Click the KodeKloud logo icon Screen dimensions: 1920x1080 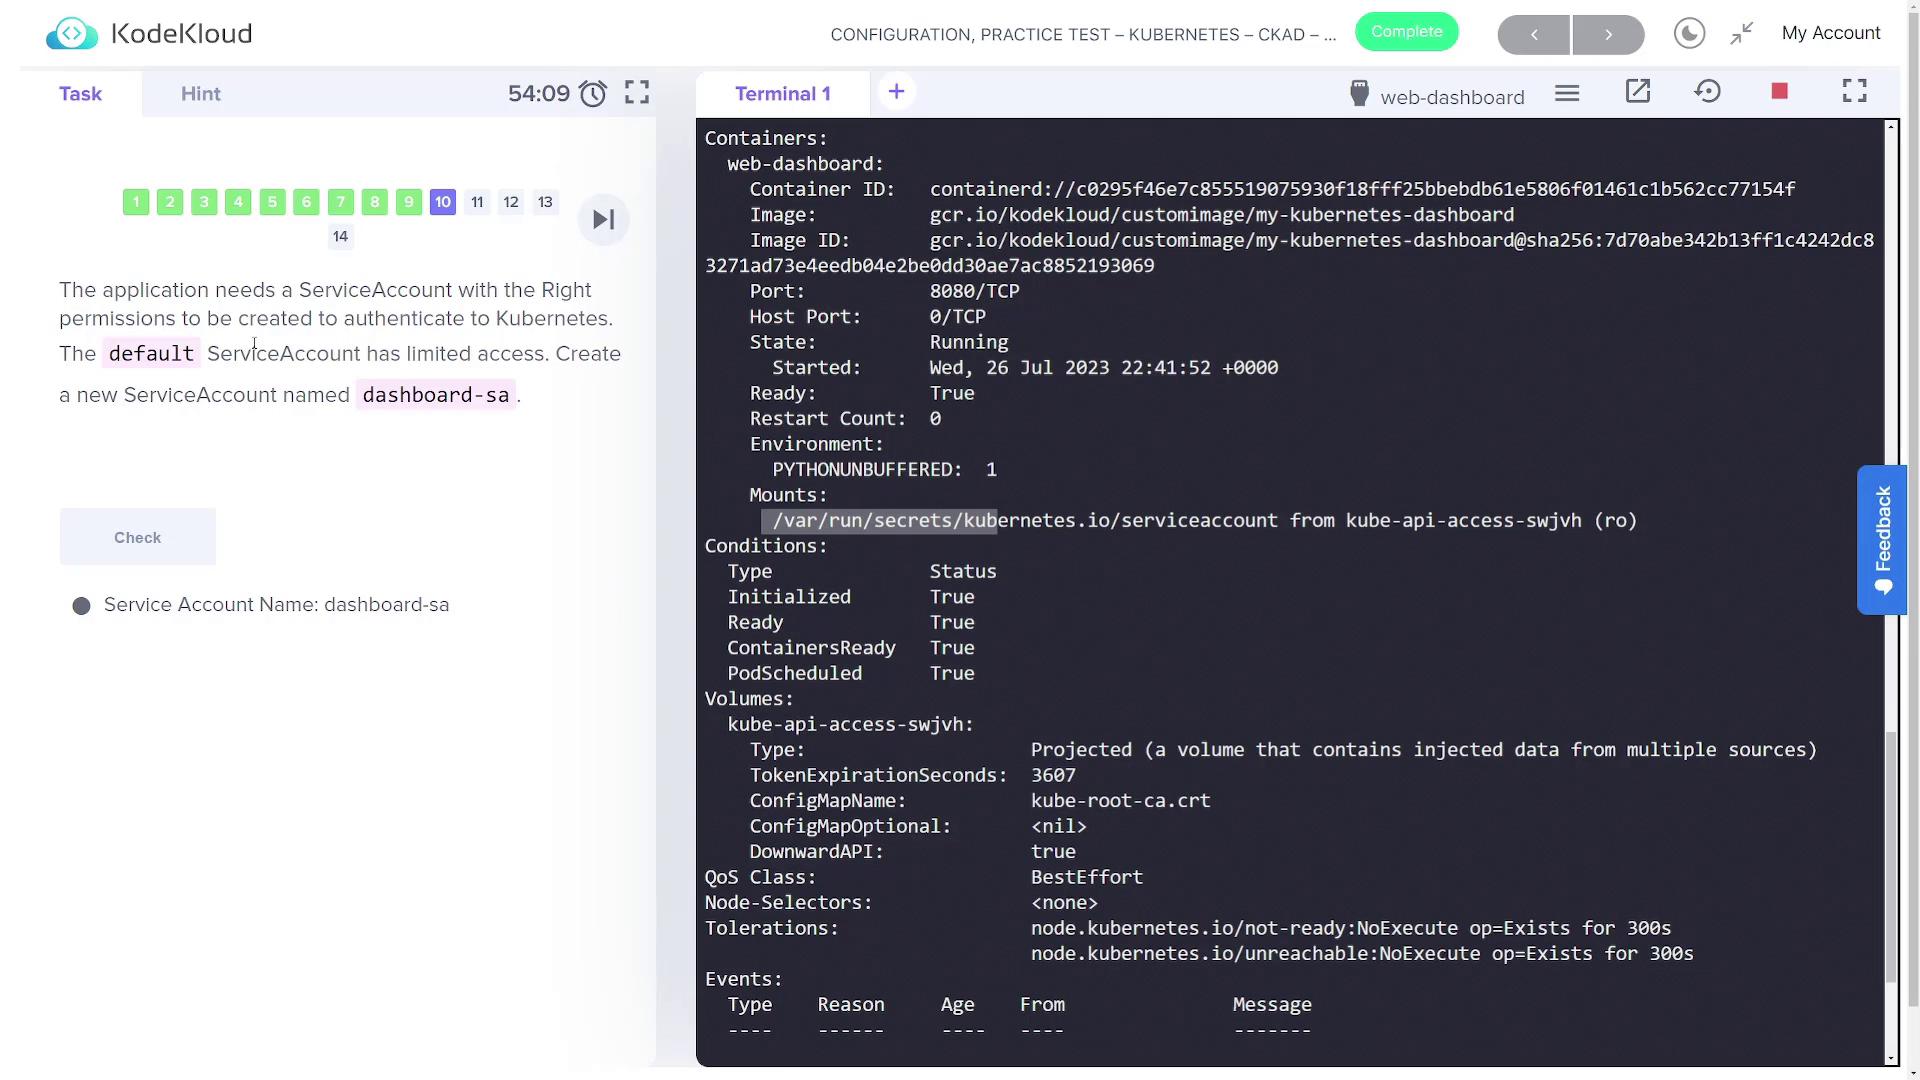tap(72, 34)
